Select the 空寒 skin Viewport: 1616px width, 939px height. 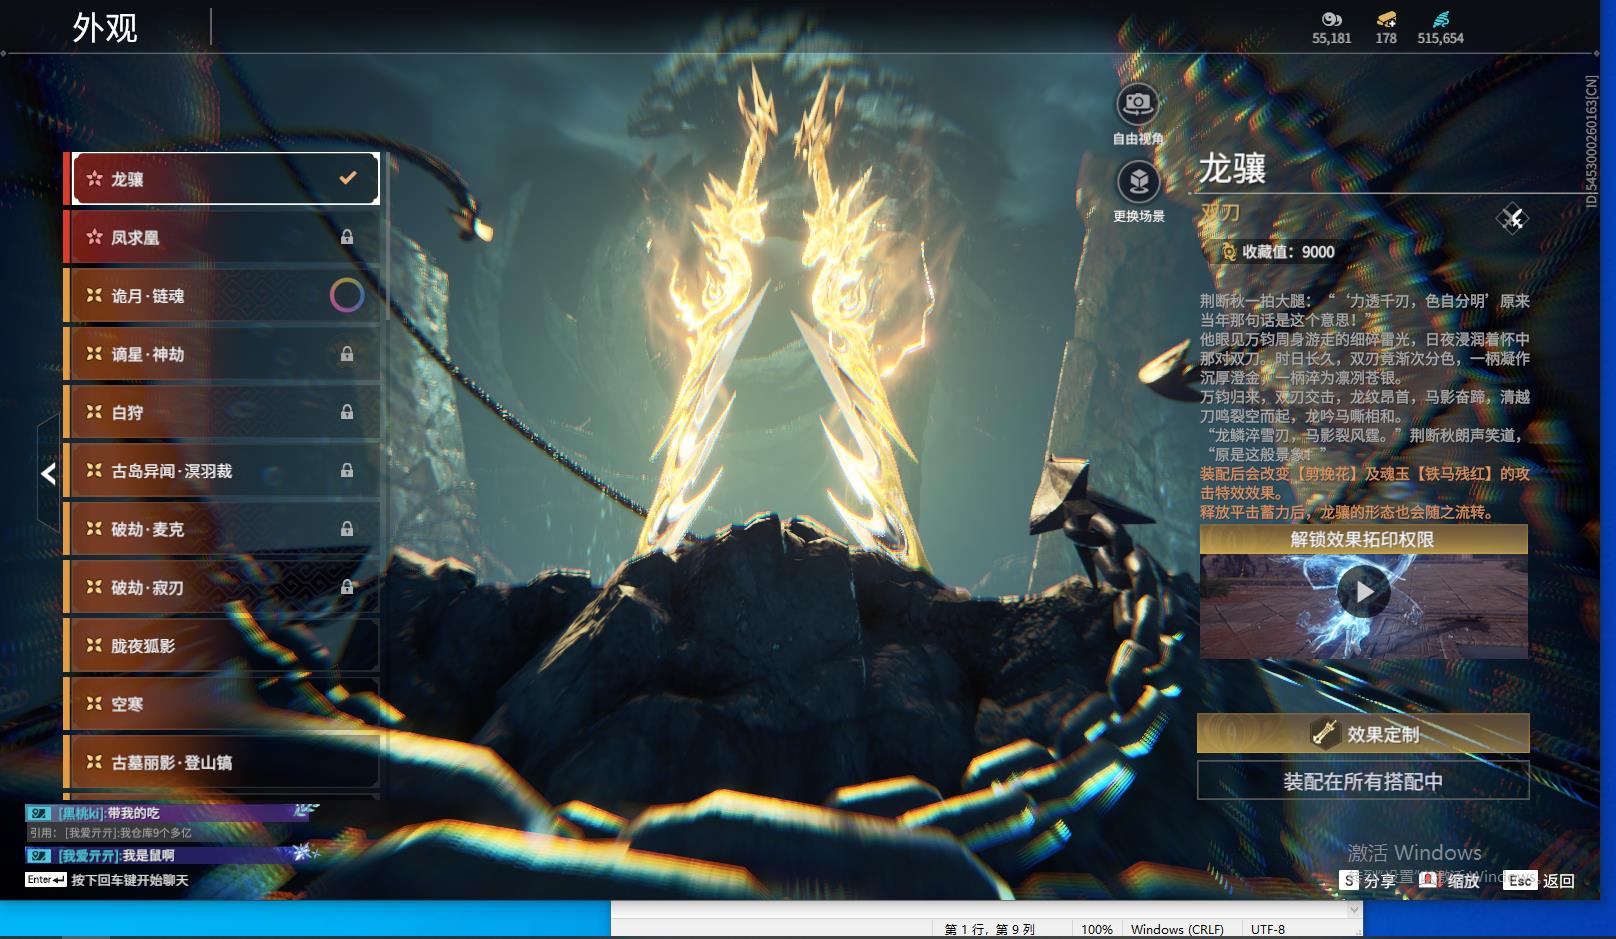click(222, 703)
